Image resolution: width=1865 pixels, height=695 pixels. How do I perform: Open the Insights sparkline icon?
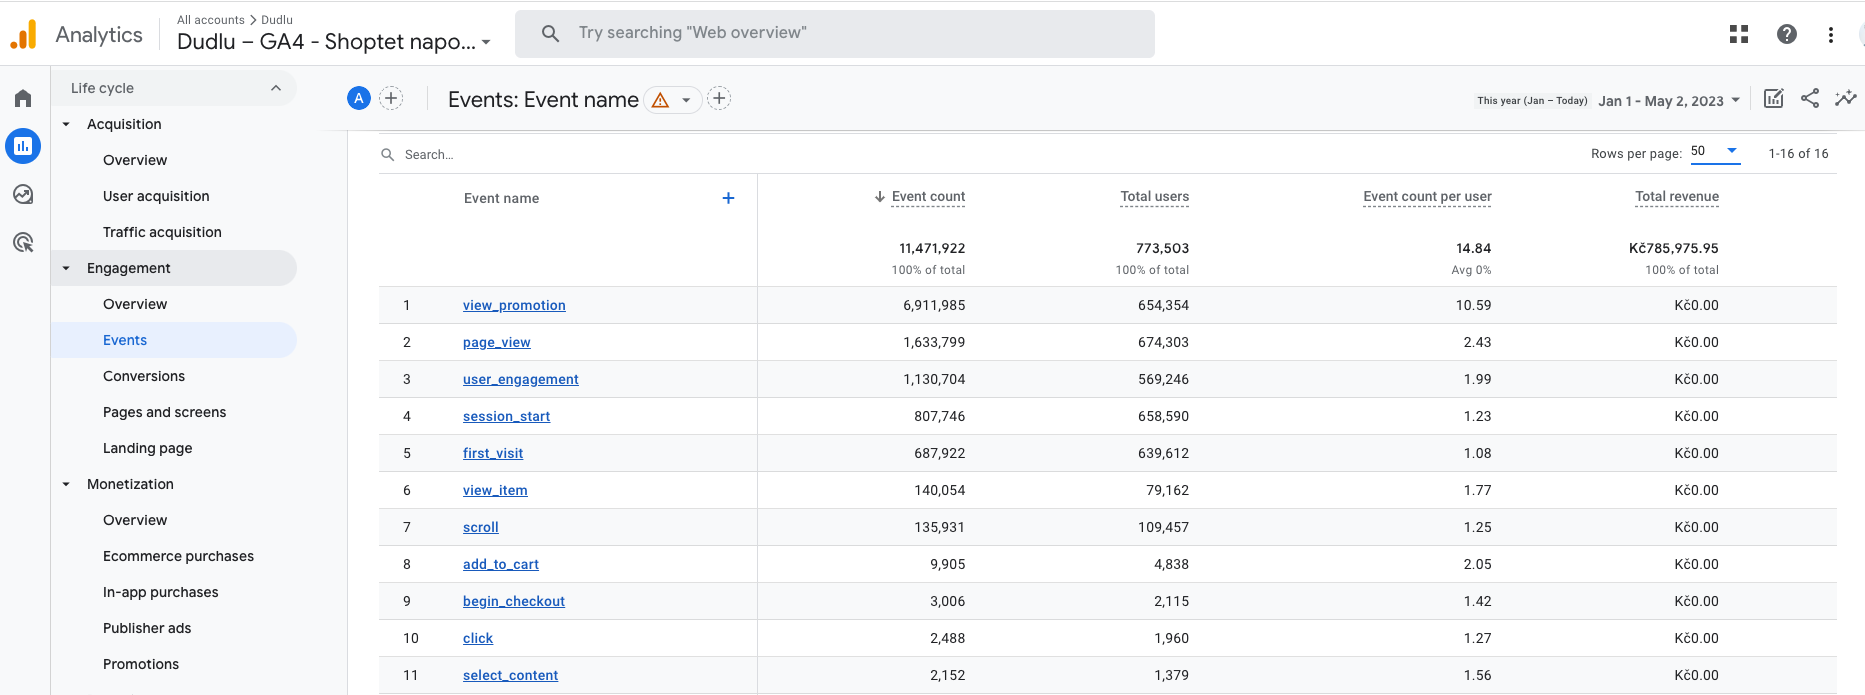[x=1845, y=98]
